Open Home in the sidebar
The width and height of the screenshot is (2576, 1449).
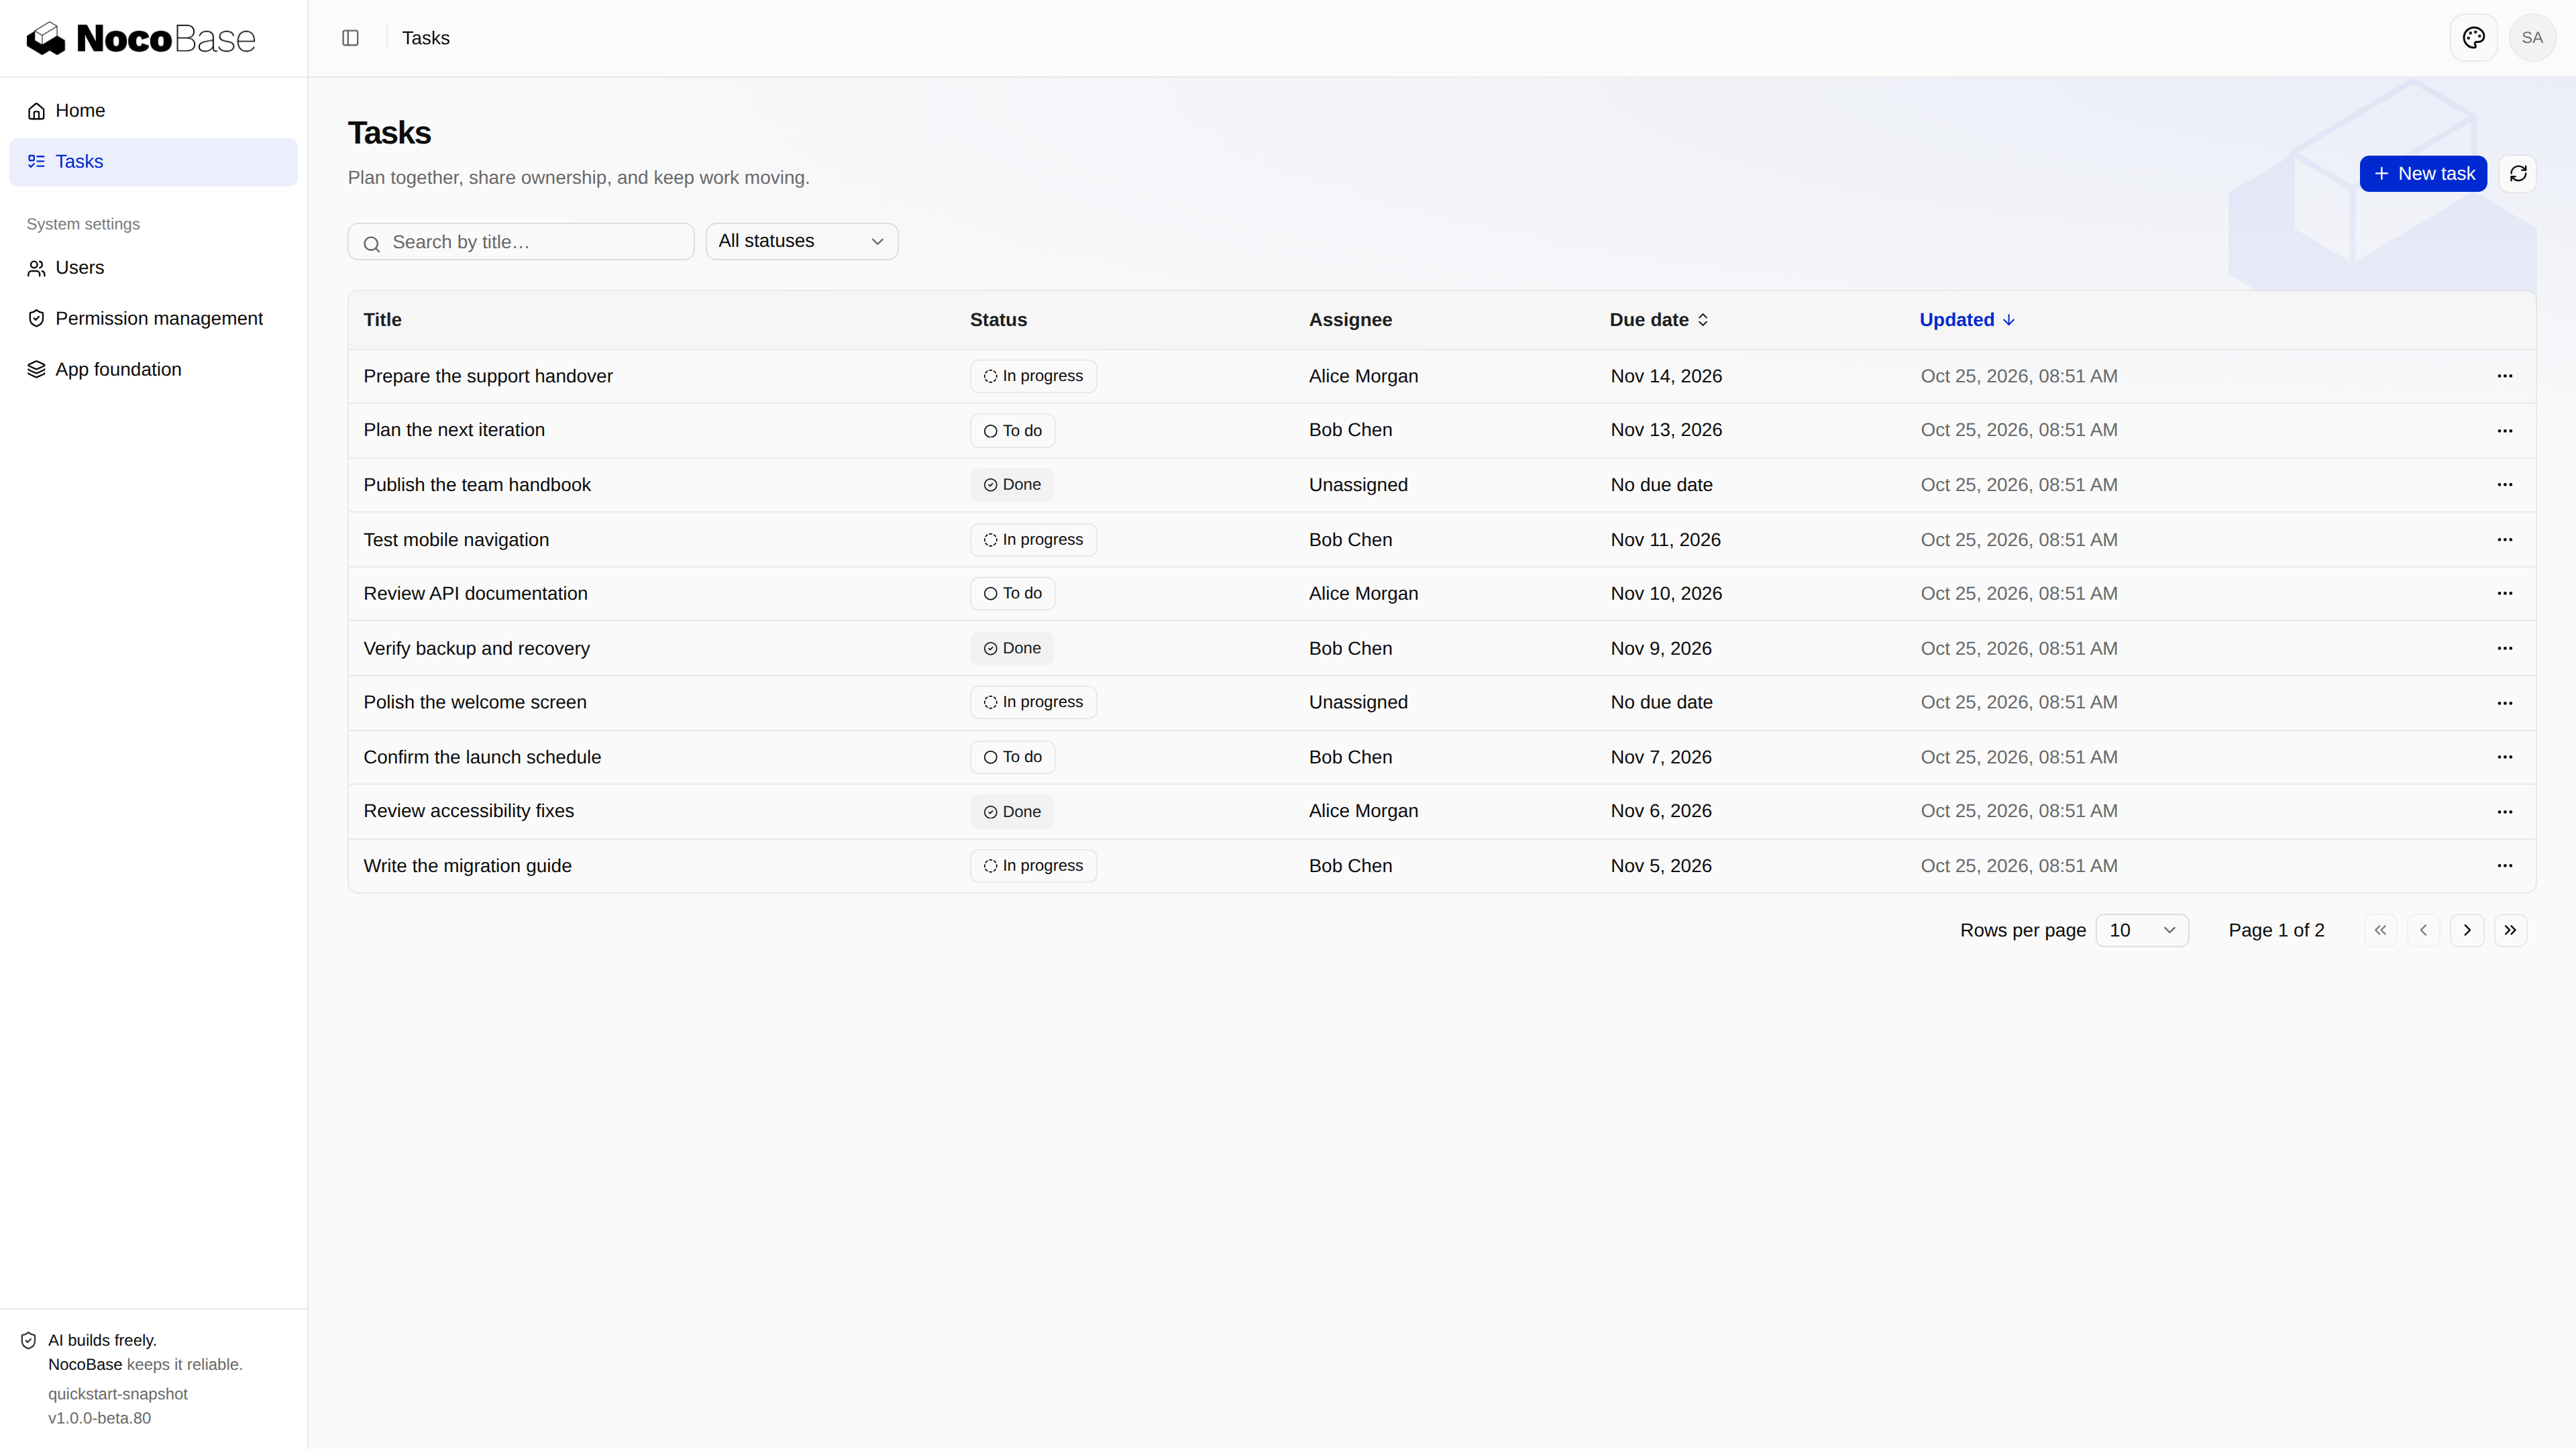pos(154,111)
